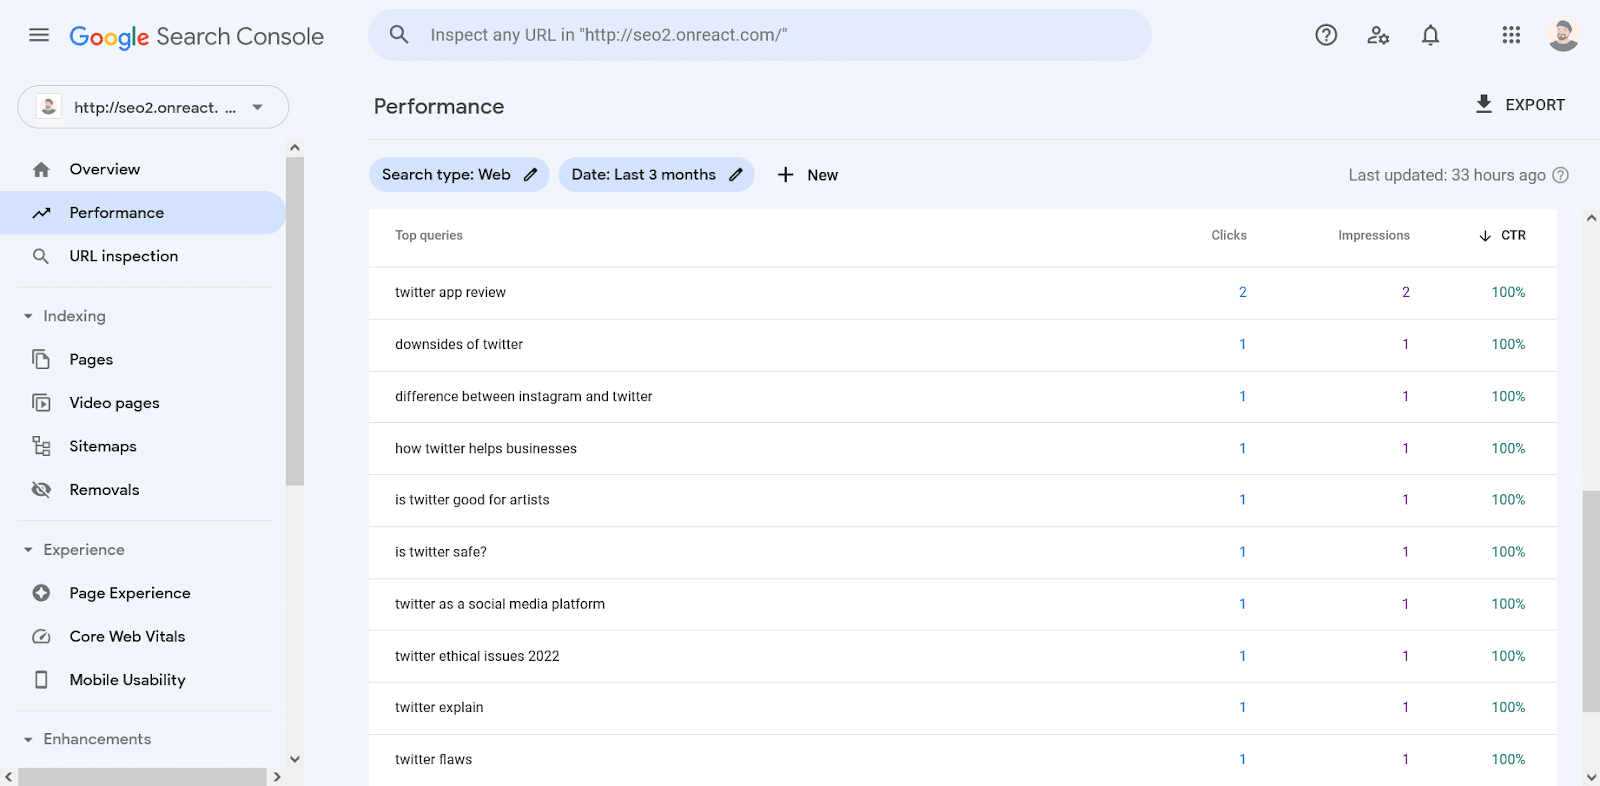Open the notifications bell
Screen dimensions: 1600x786
click(x=1430, y=35)
